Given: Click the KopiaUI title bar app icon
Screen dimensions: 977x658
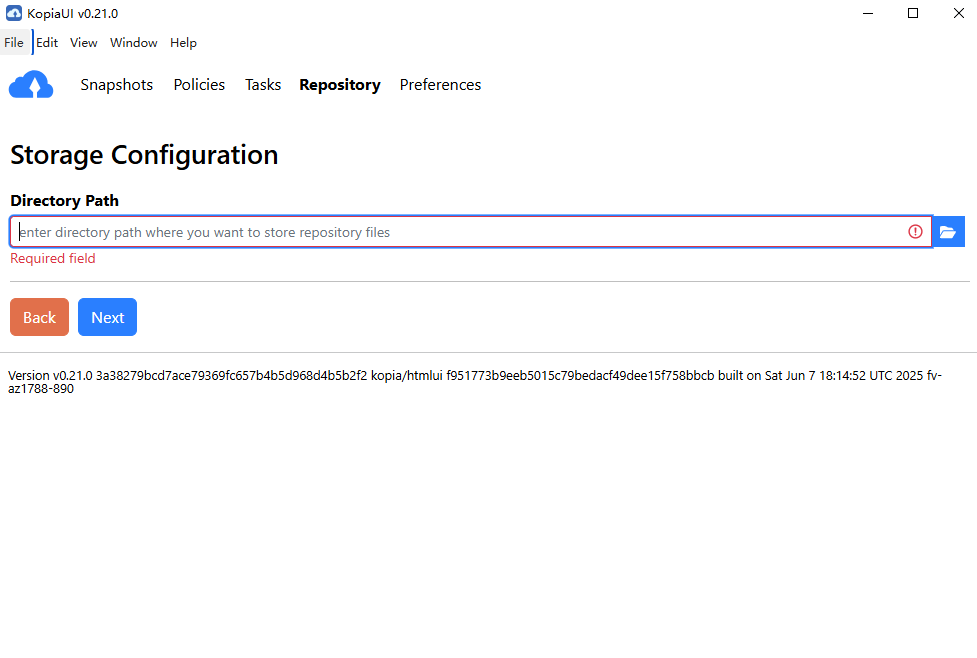Looking at the screenshot, I should coord(14,13).
